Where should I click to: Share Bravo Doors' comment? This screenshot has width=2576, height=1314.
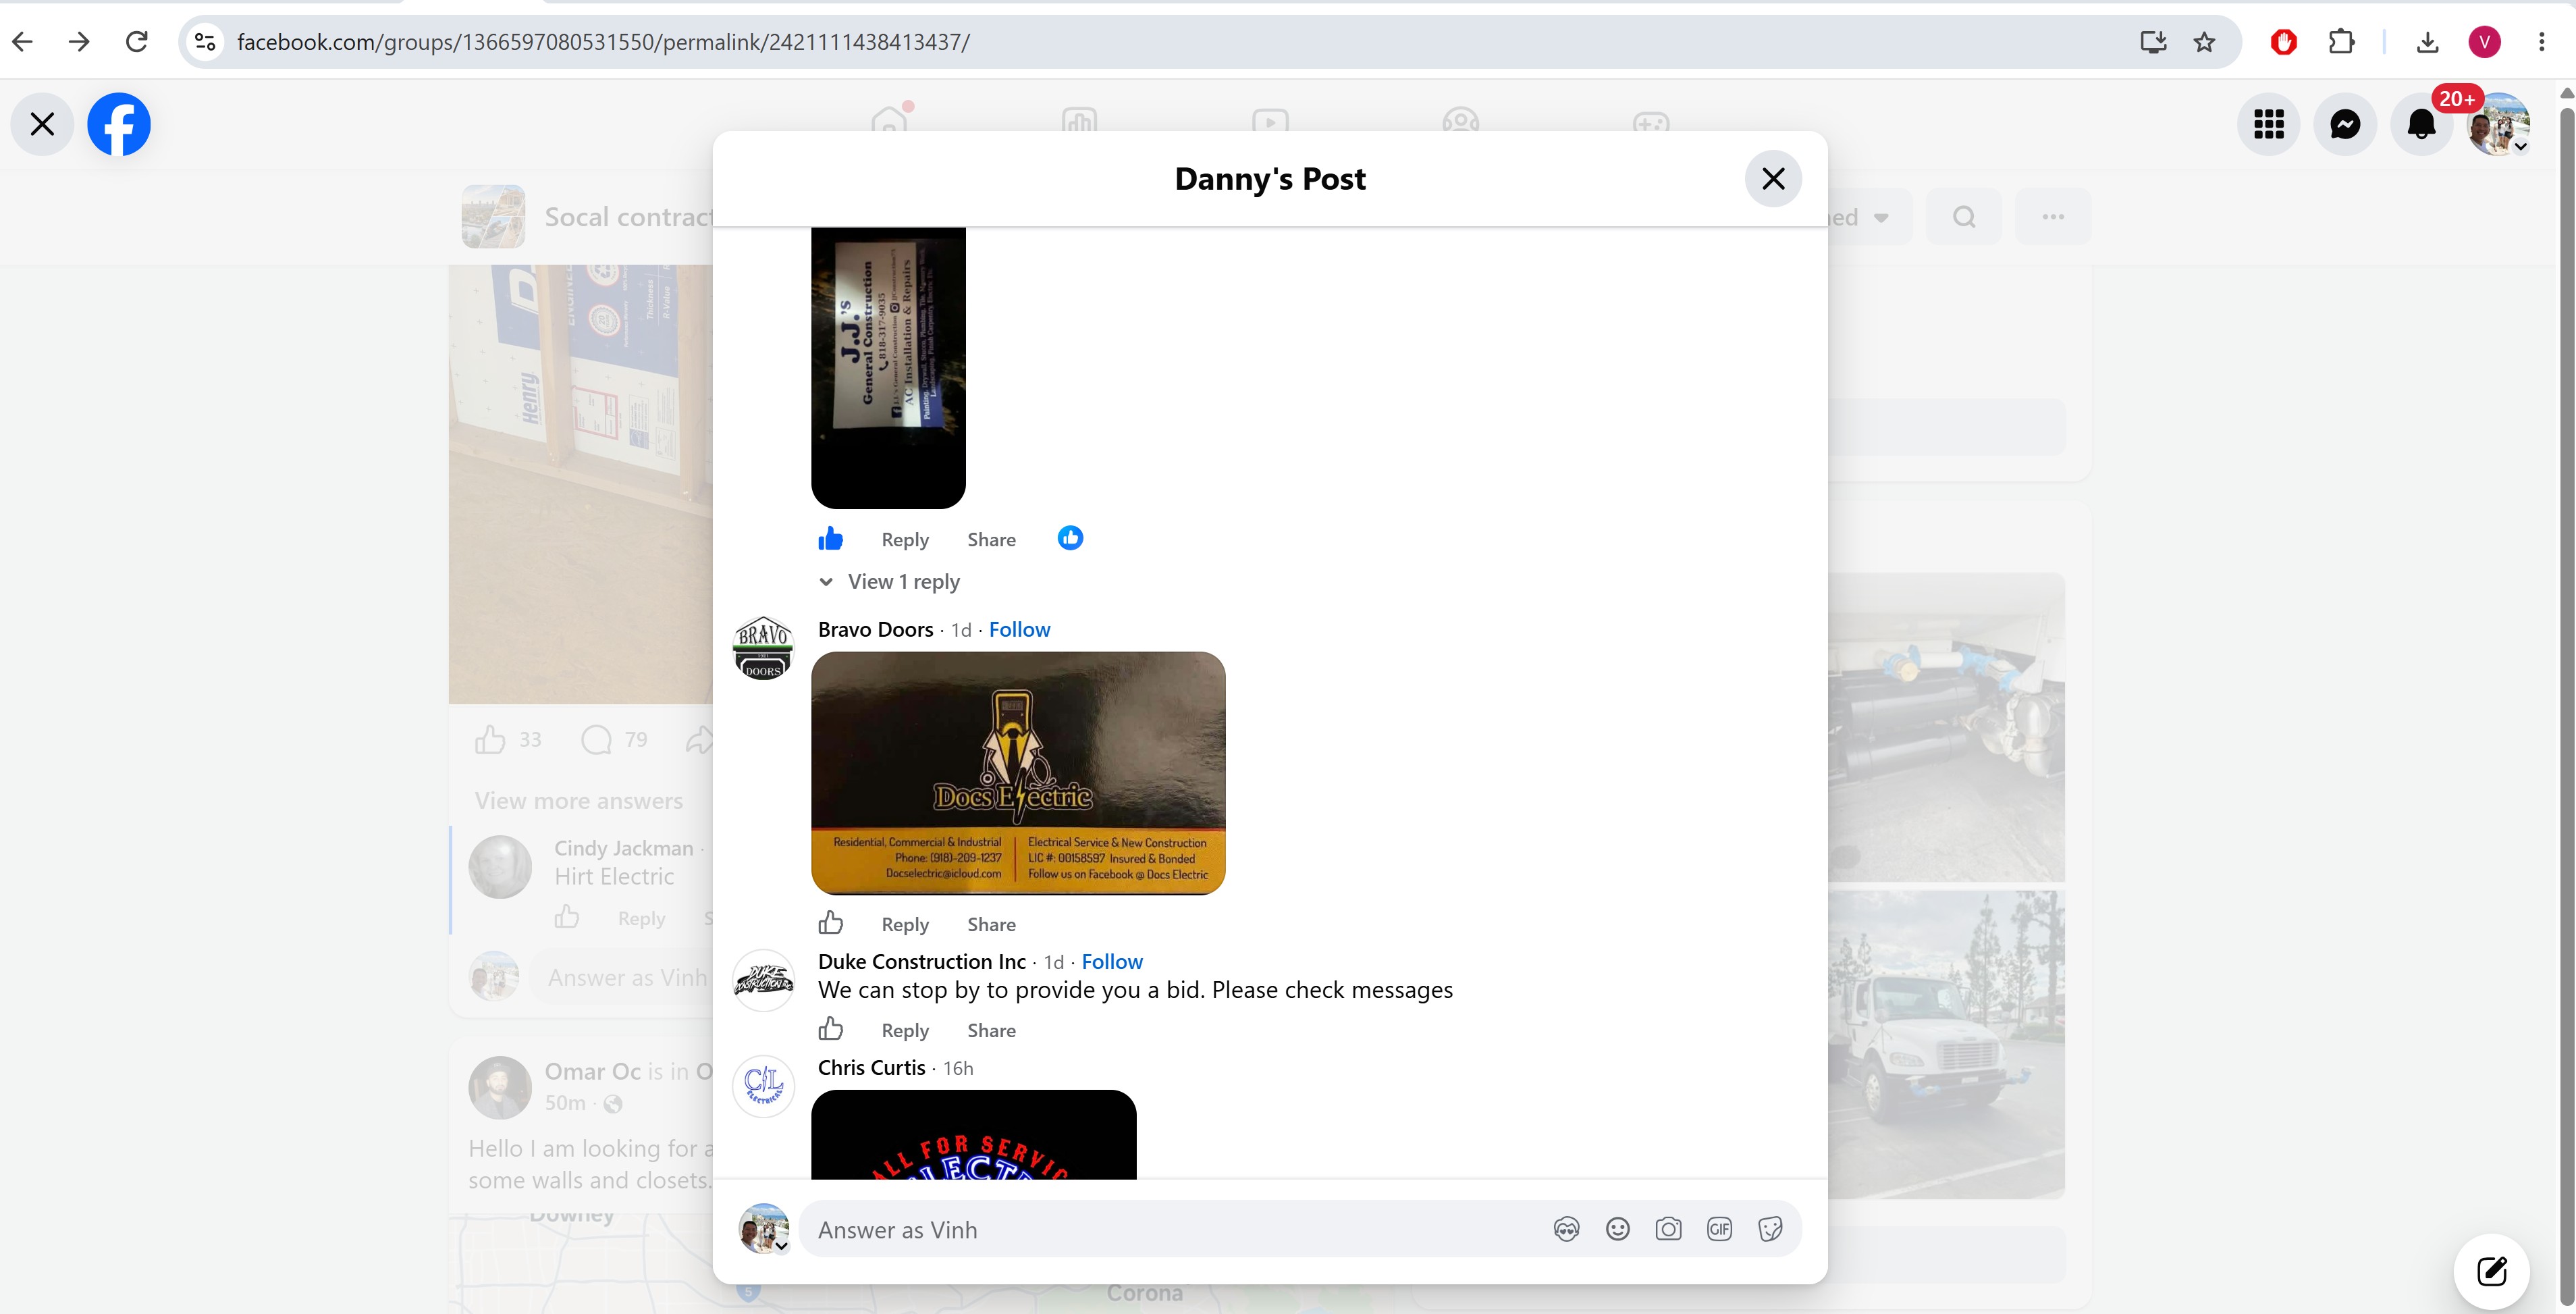[x=991, y=925]
